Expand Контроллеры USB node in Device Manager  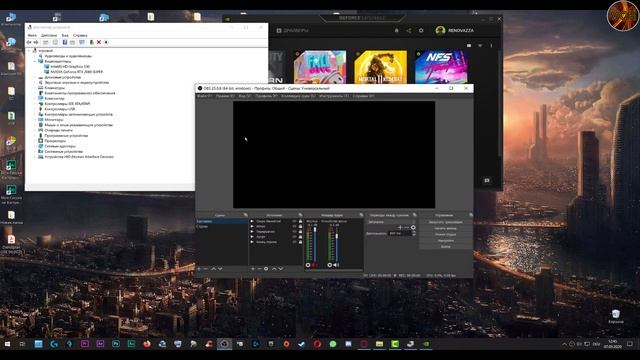tap(35, 109)
